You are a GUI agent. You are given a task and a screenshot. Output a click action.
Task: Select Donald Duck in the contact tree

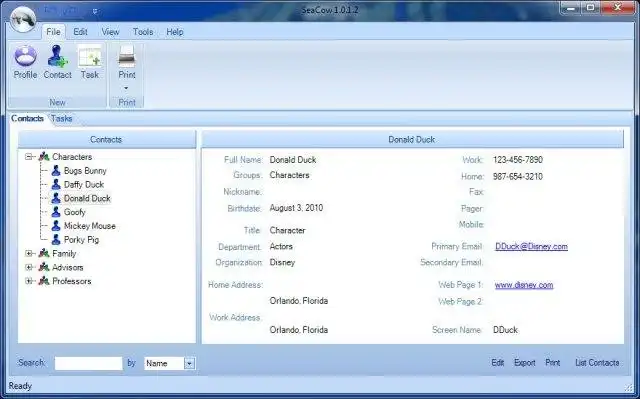tap(87, 199)
